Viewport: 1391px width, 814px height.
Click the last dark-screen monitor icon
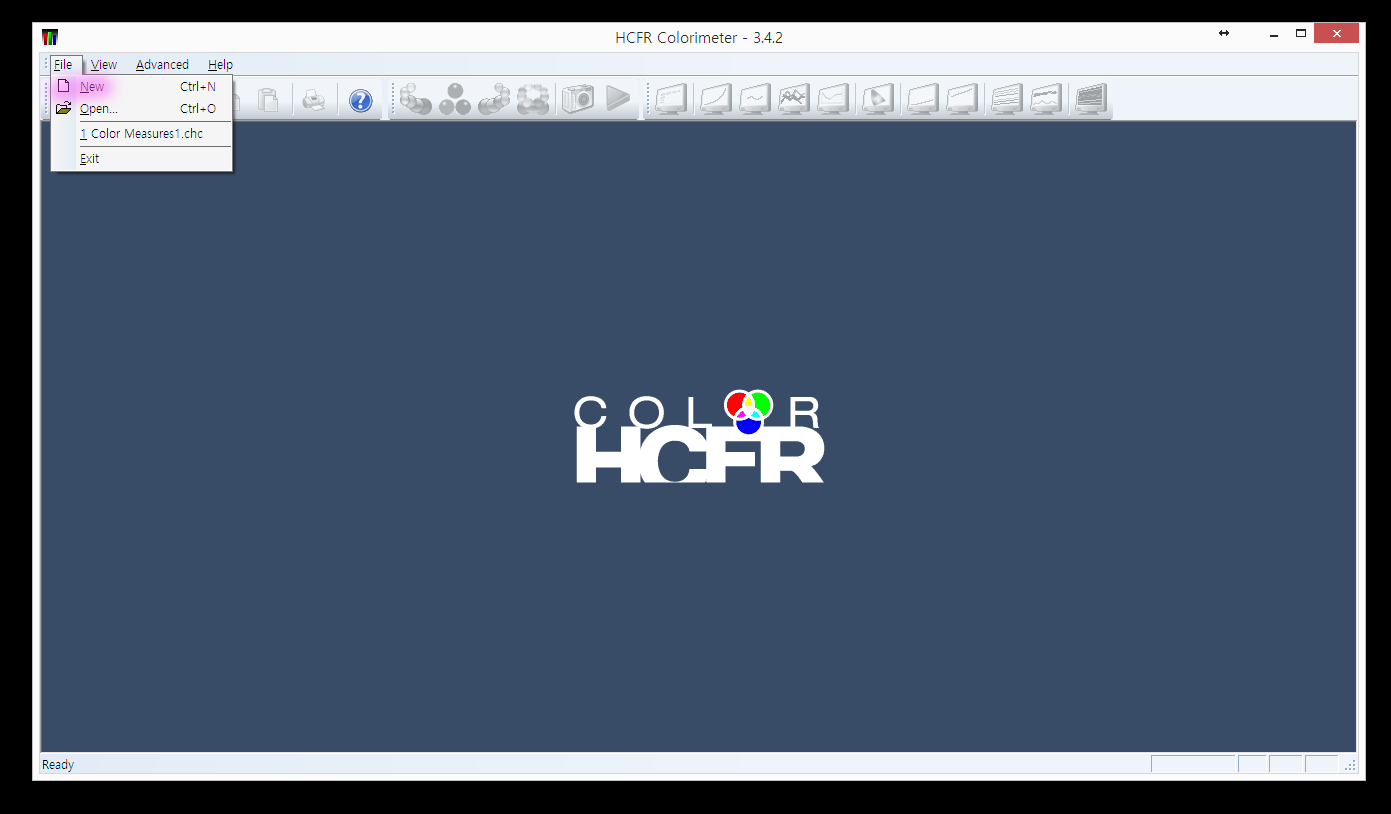click(1090, 99)
